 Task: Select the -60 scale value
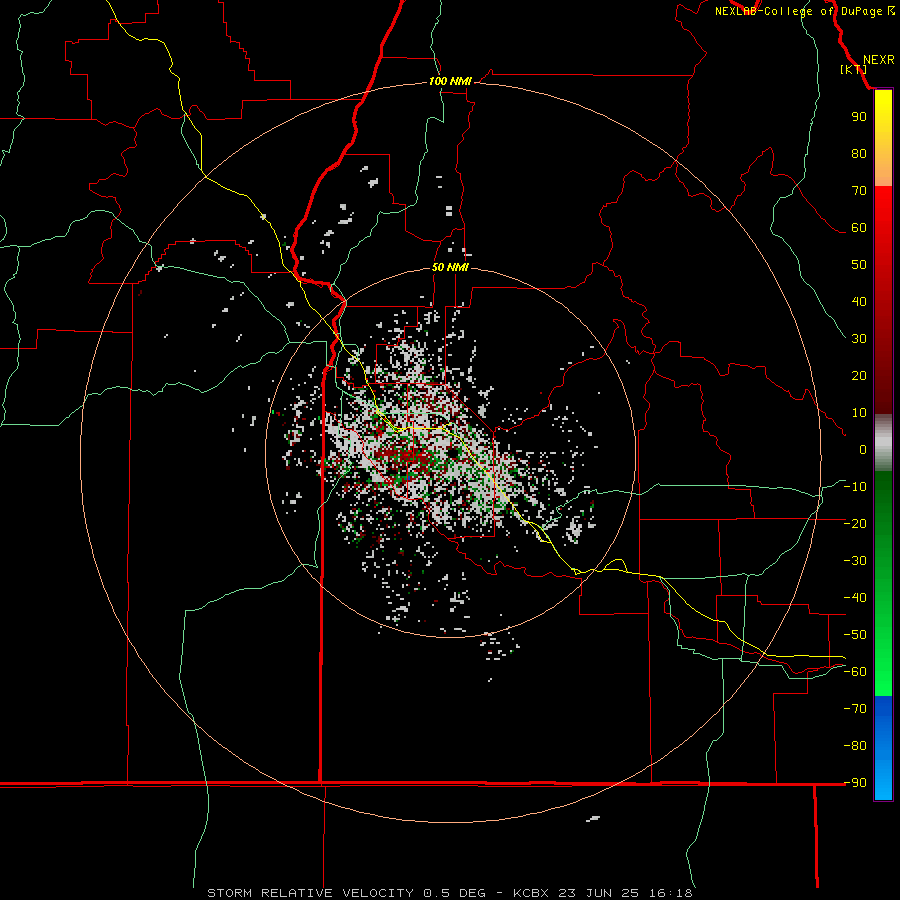(855, 672)
